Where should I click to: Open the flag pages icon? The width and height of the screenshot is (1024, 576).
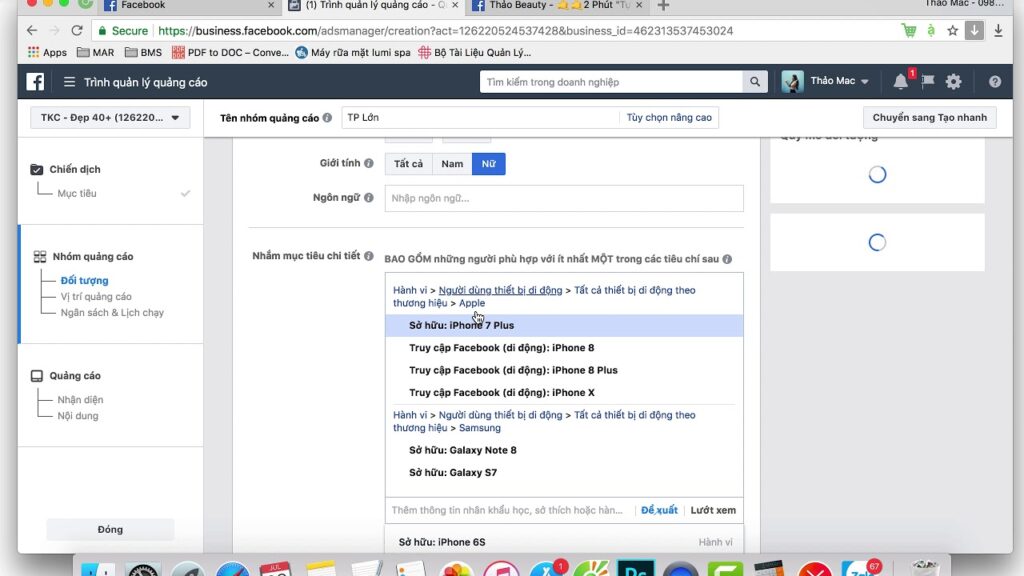(927, 82)
